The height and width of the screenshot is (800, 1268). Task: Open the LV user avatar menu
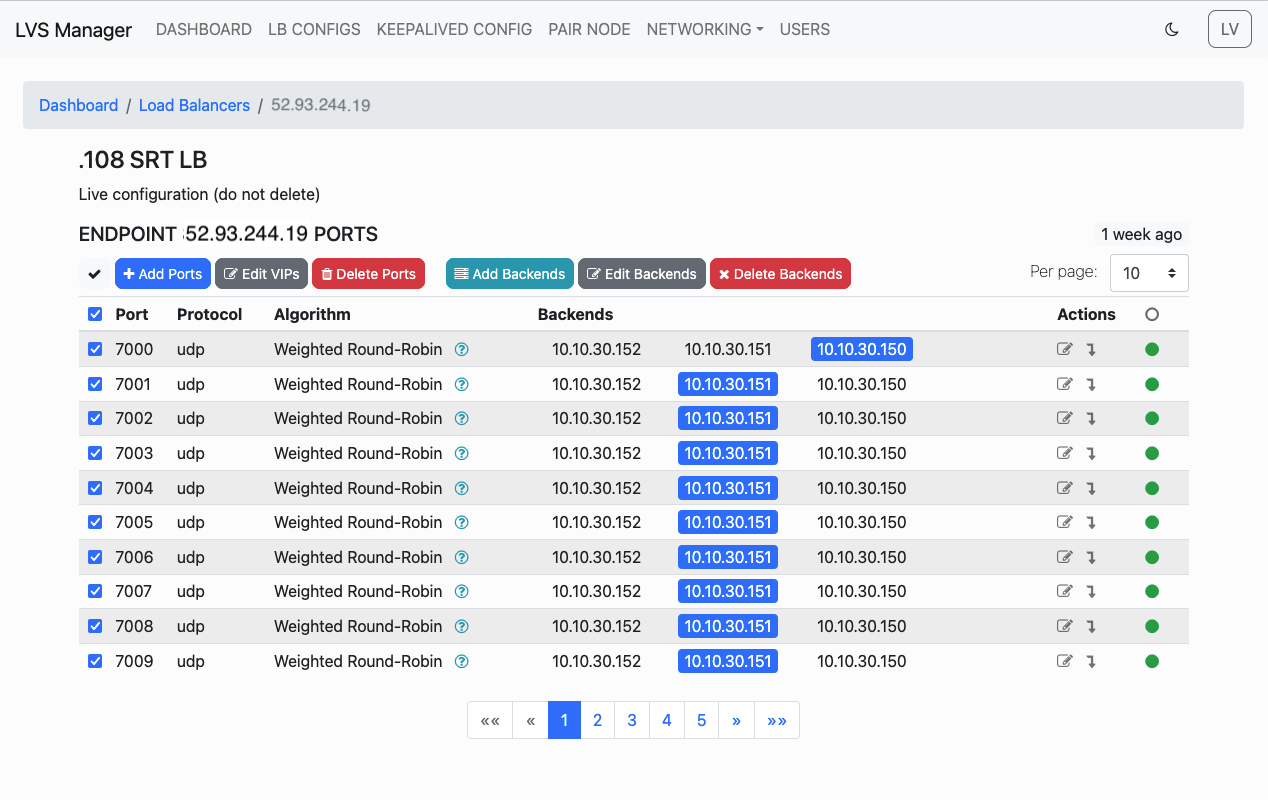click(1230, 29)
